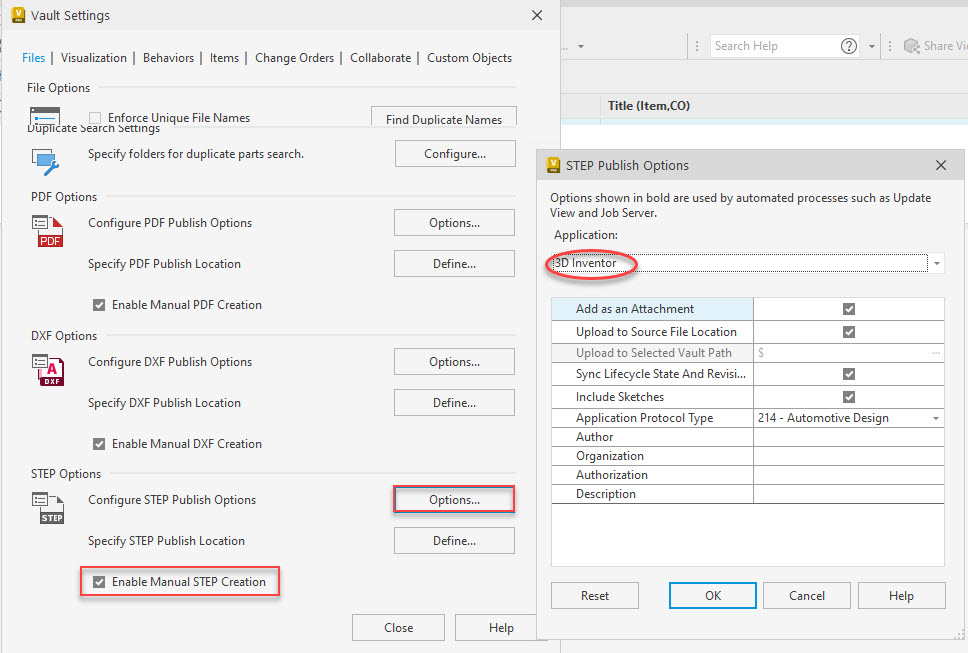Open PDF Publish Options button

tap(454, 223)
